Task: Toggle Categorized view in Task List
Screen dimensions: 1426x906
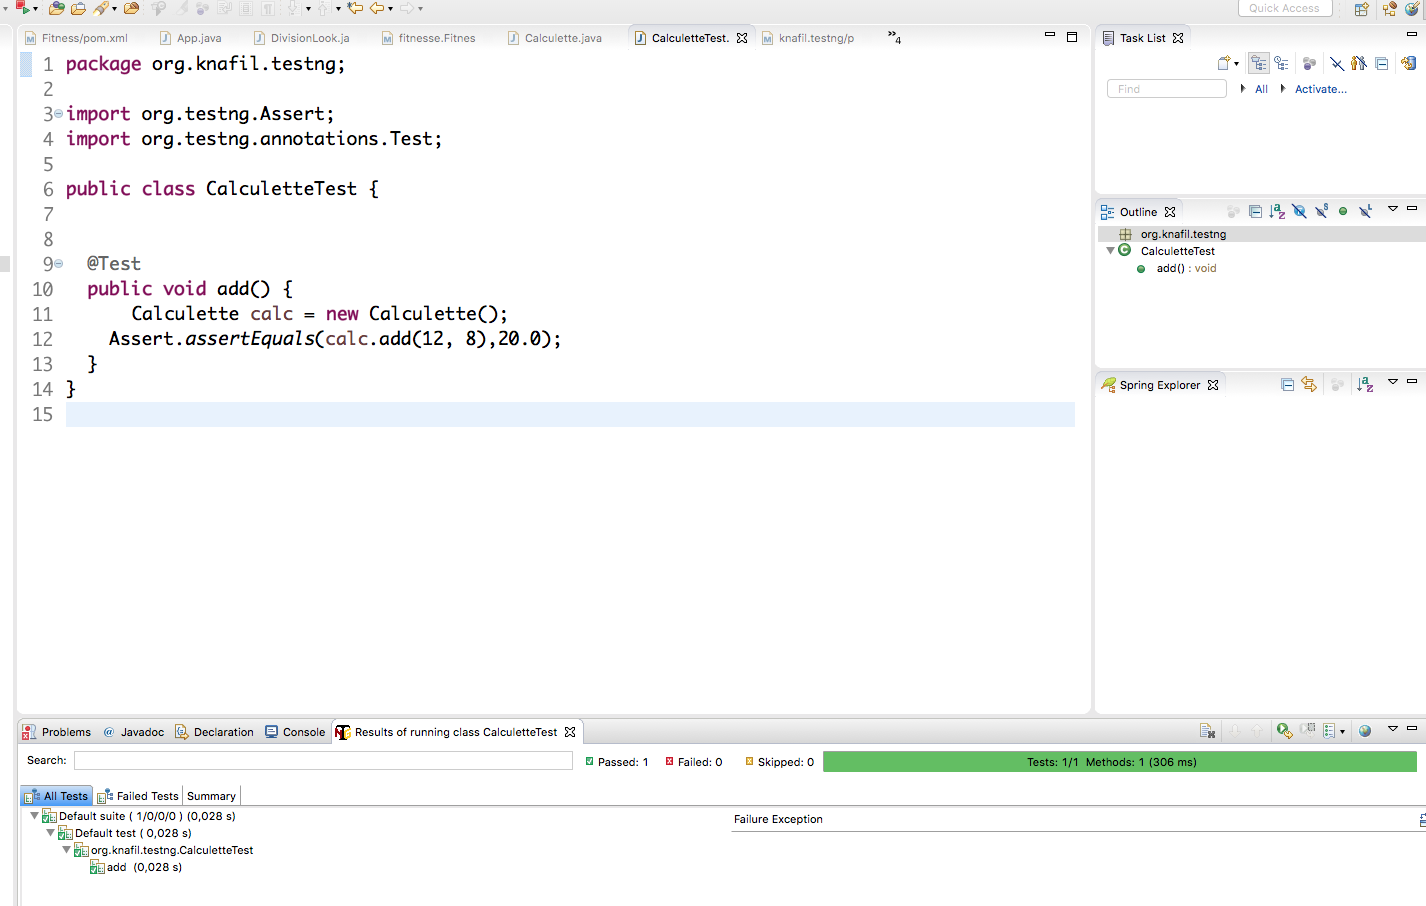Action: [x=1259, y=63]
